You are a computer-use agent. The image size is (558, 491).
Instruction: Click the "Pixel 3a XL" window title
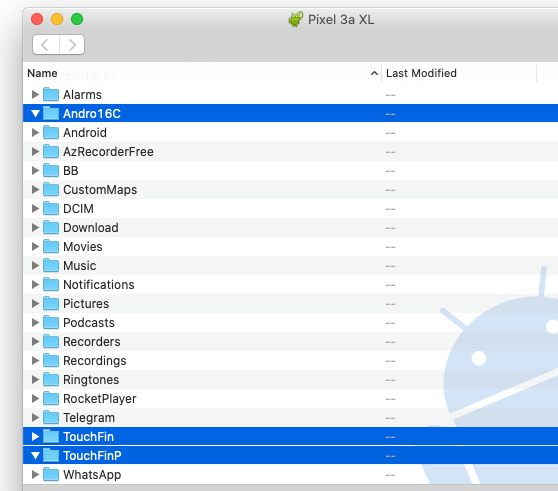click(x=341, y=20)
